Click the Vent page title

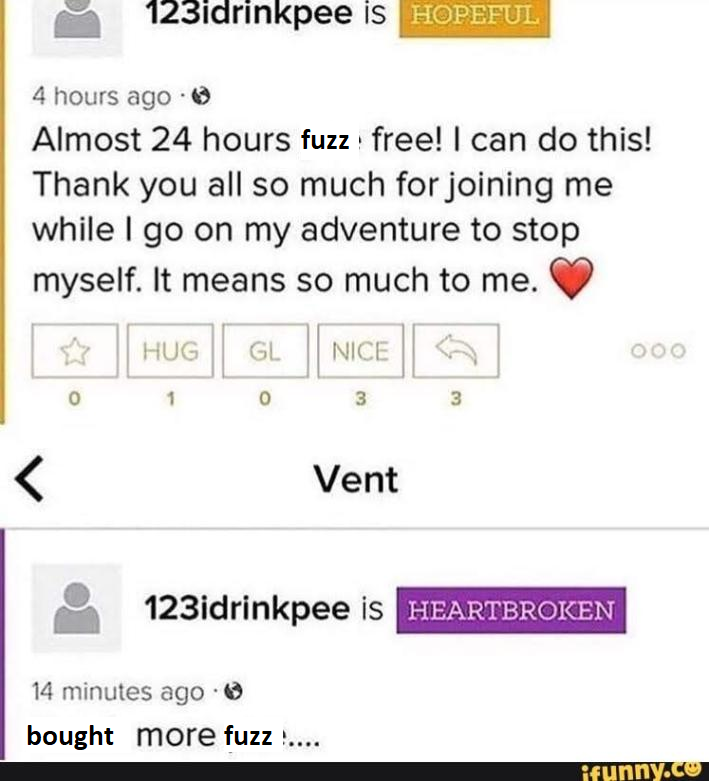click(356, 480)
